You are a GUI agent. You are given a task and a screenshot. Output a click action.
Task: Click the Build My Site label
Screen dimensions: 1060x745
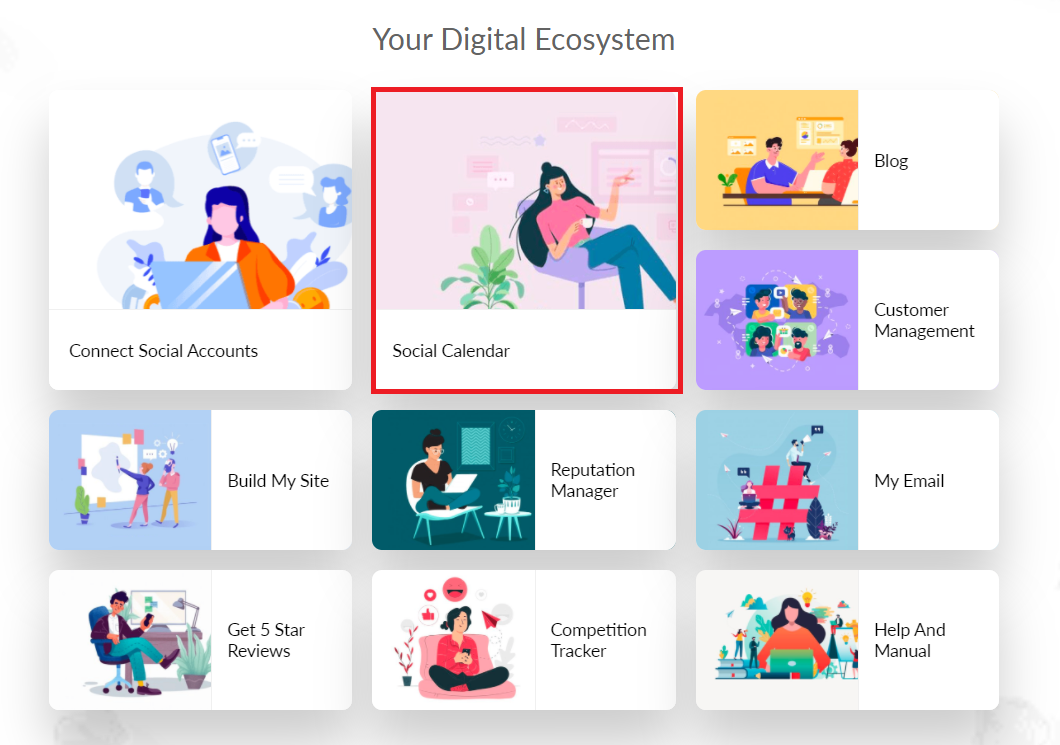279,481
